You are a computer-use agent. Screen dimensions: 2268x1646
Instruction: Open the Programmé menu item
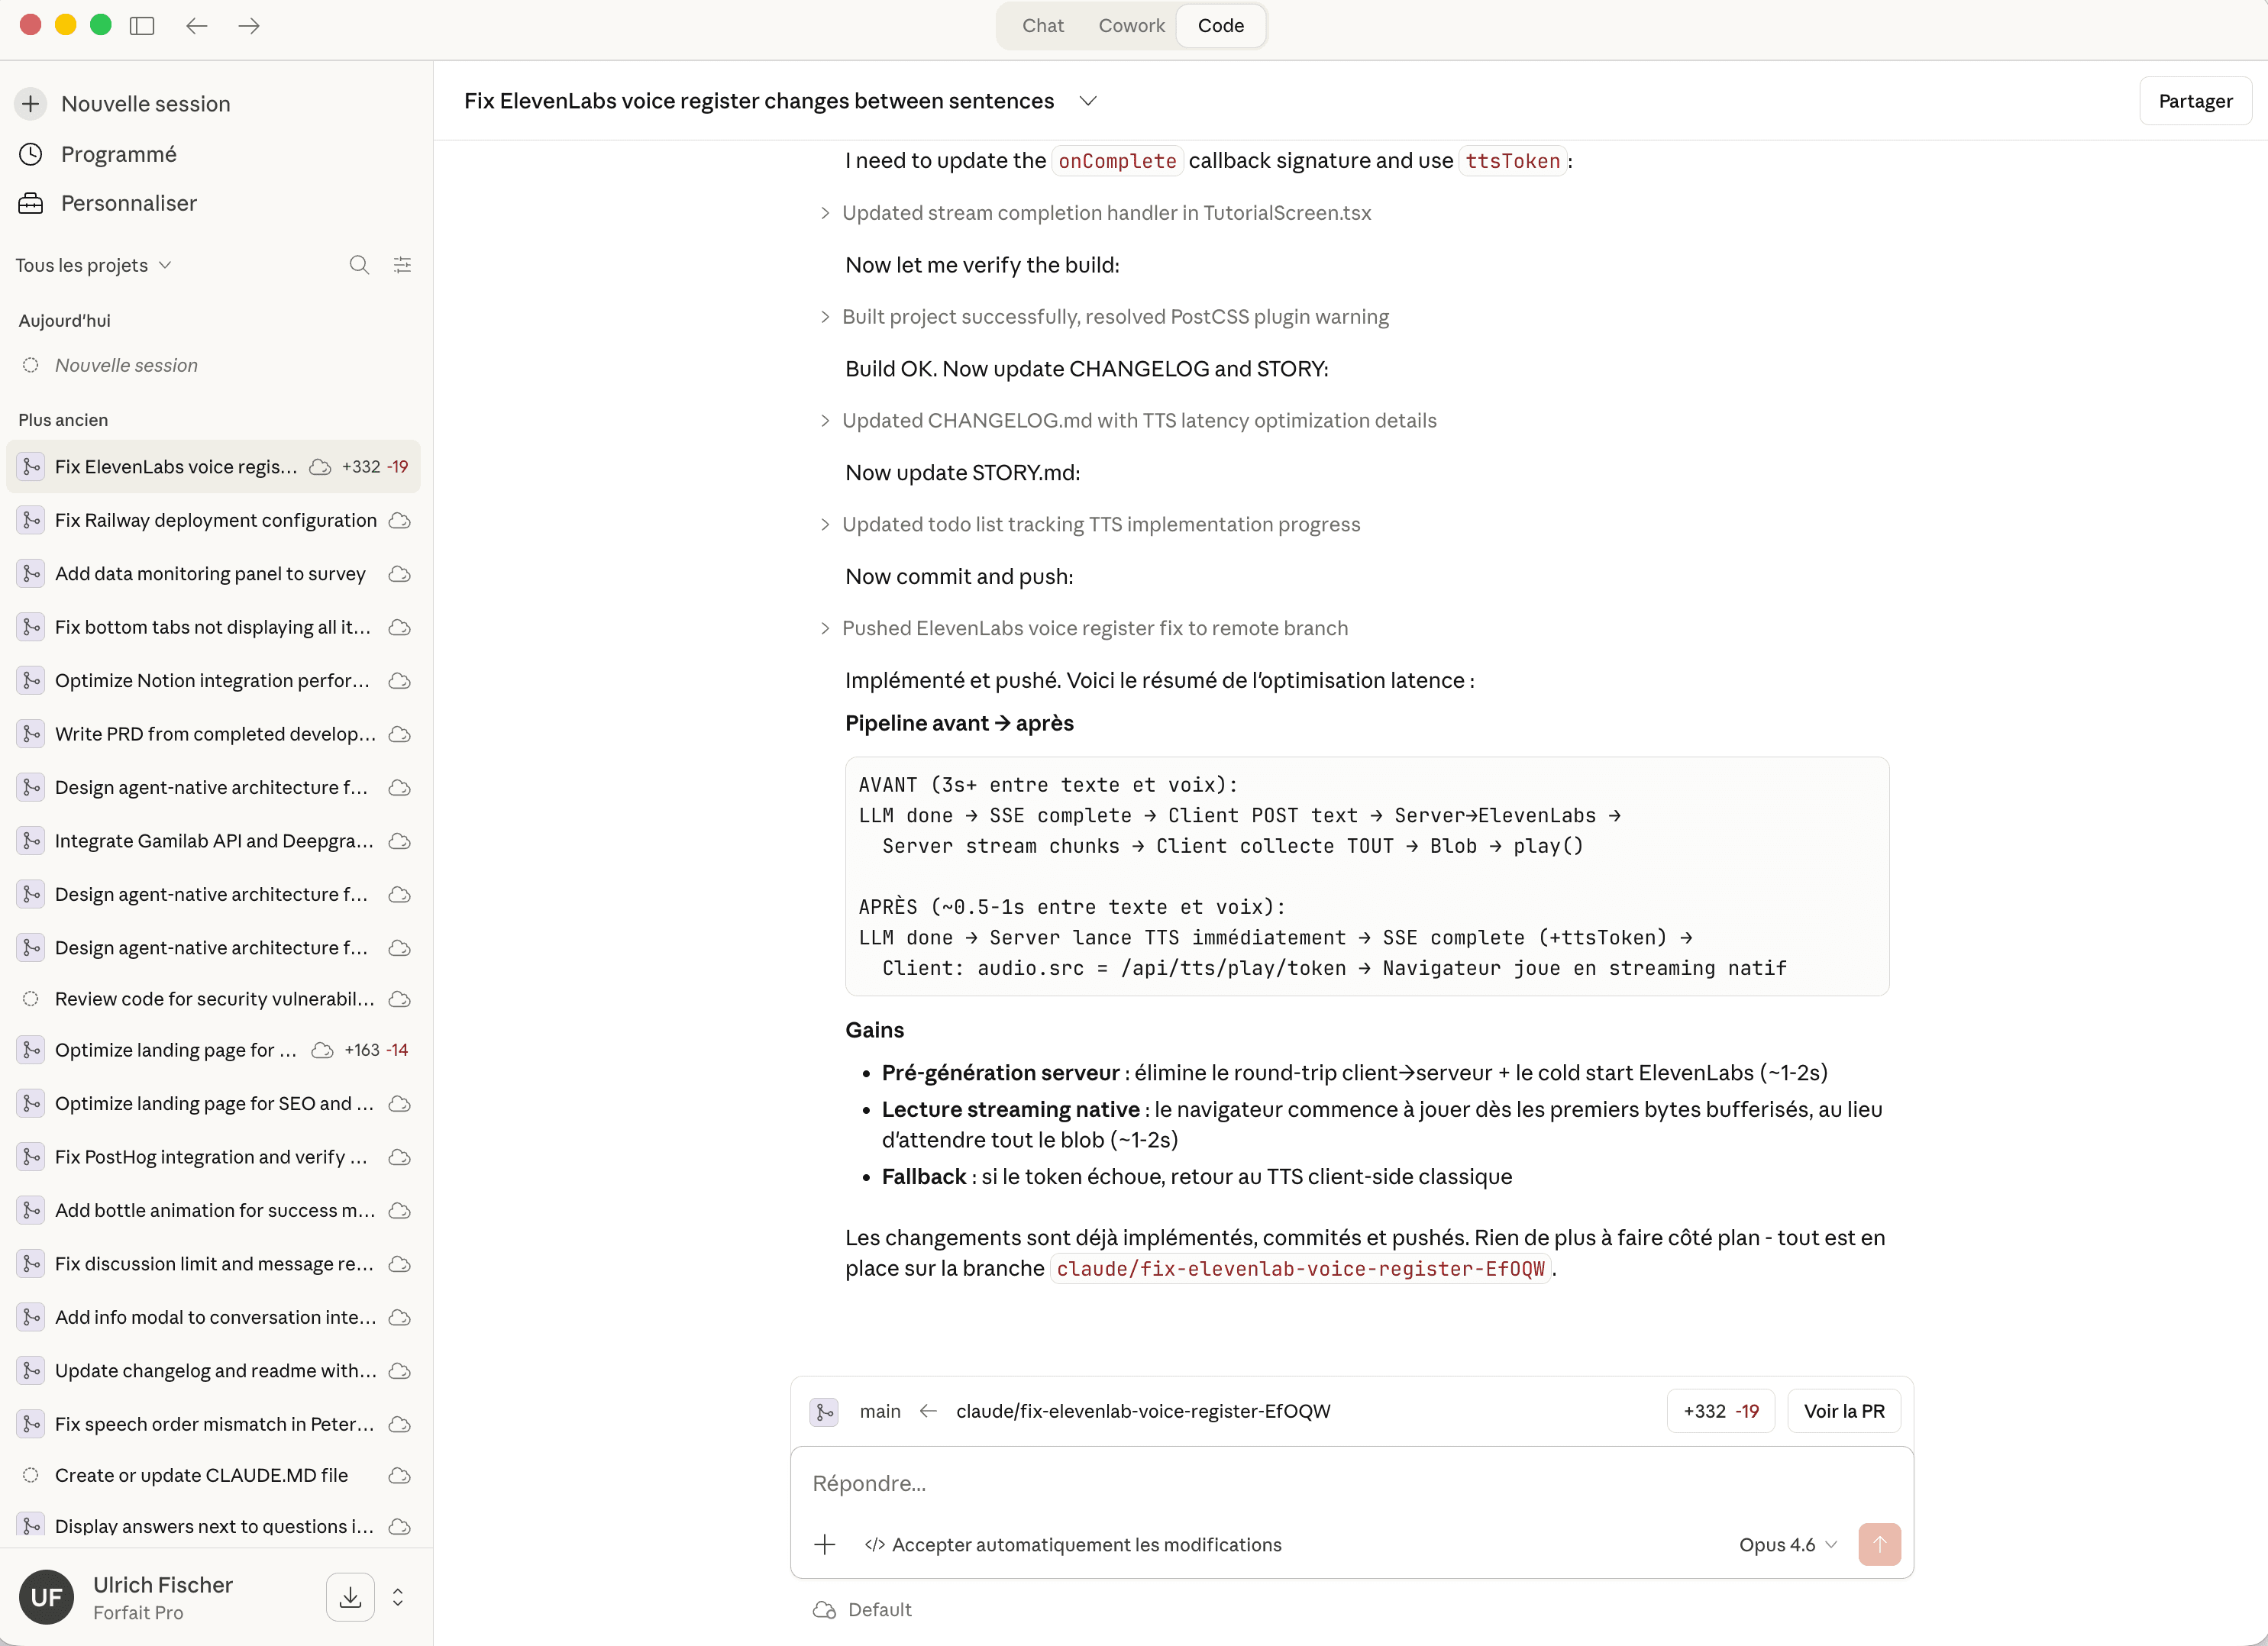118,154
